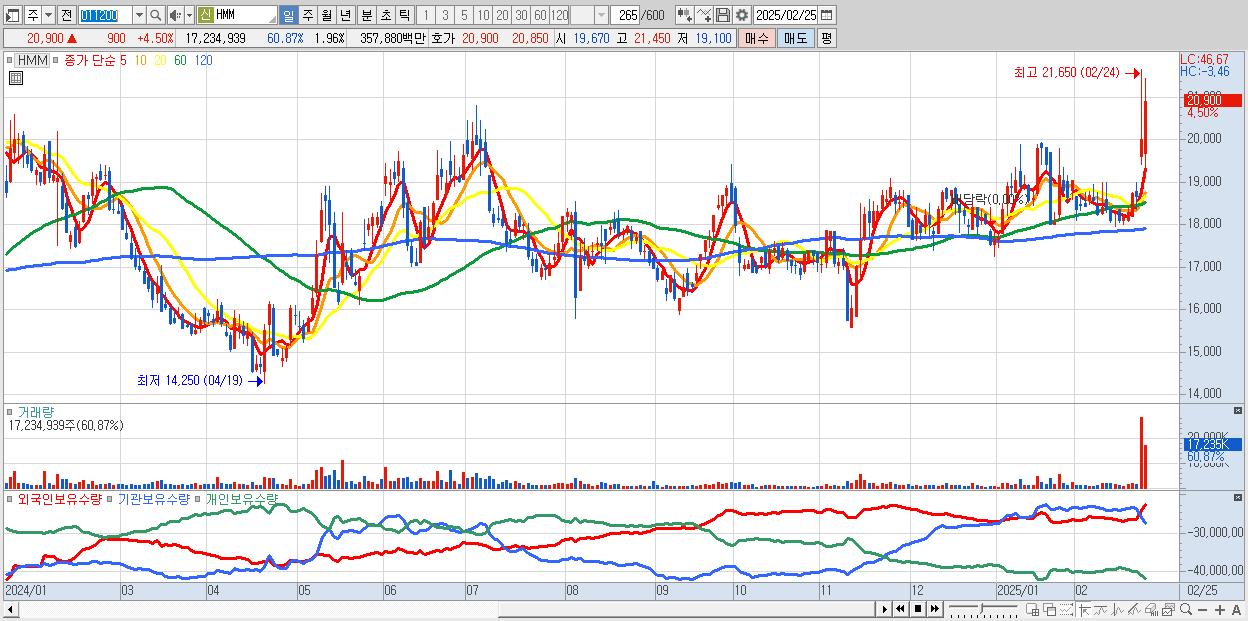Select the daily (일) chart period
The width and height of the screenshot is (1248, 621).
coord(288,15)
